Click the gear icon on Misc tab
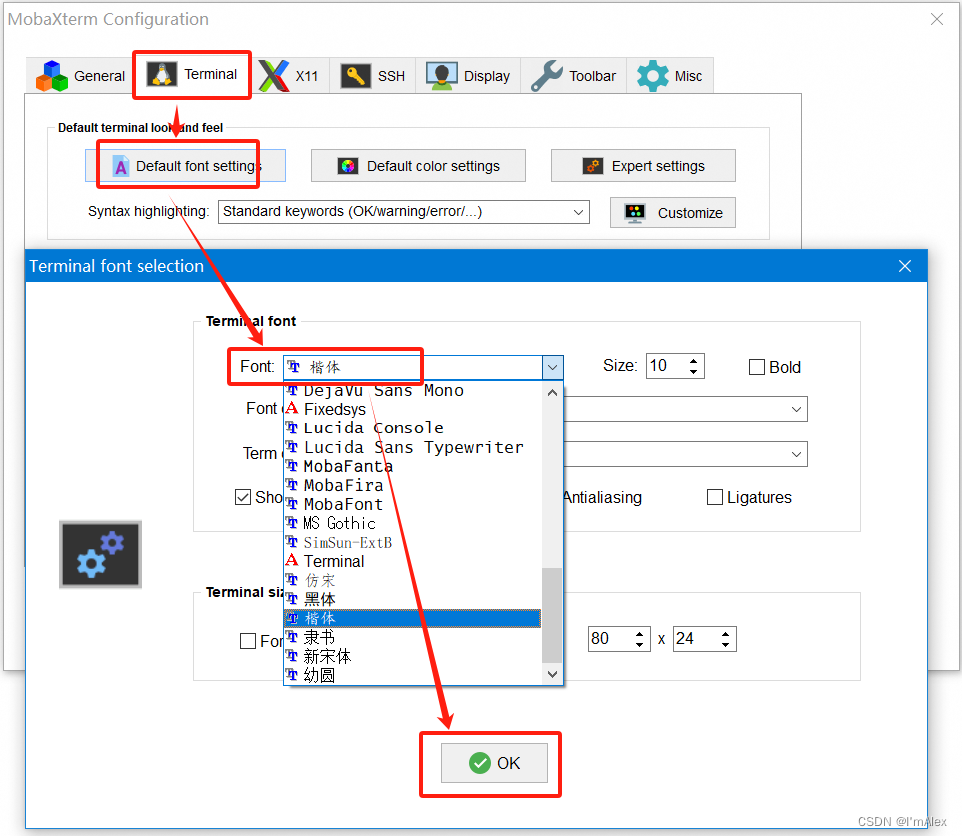 click(x=653, y=76)
